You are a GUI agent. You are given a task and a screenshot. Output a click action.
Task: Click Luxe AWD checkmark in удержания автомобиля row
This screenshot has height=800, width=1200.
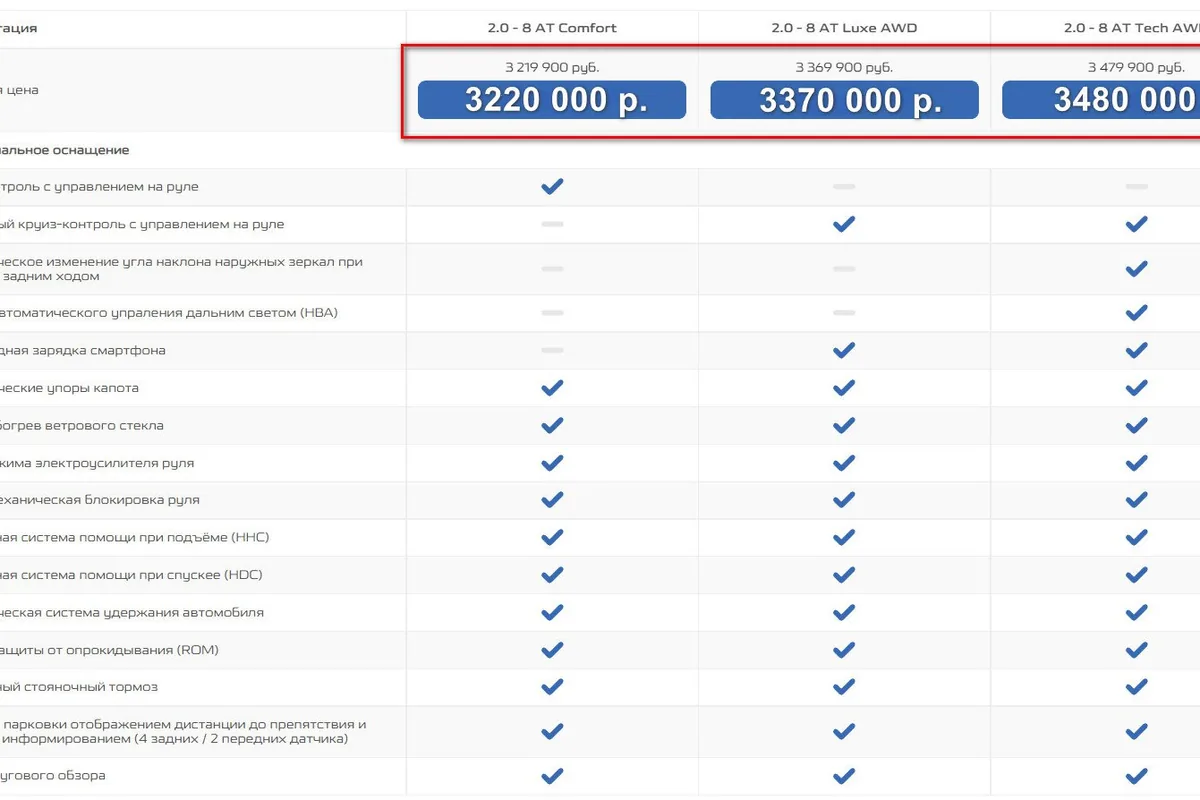click(844, 612)
